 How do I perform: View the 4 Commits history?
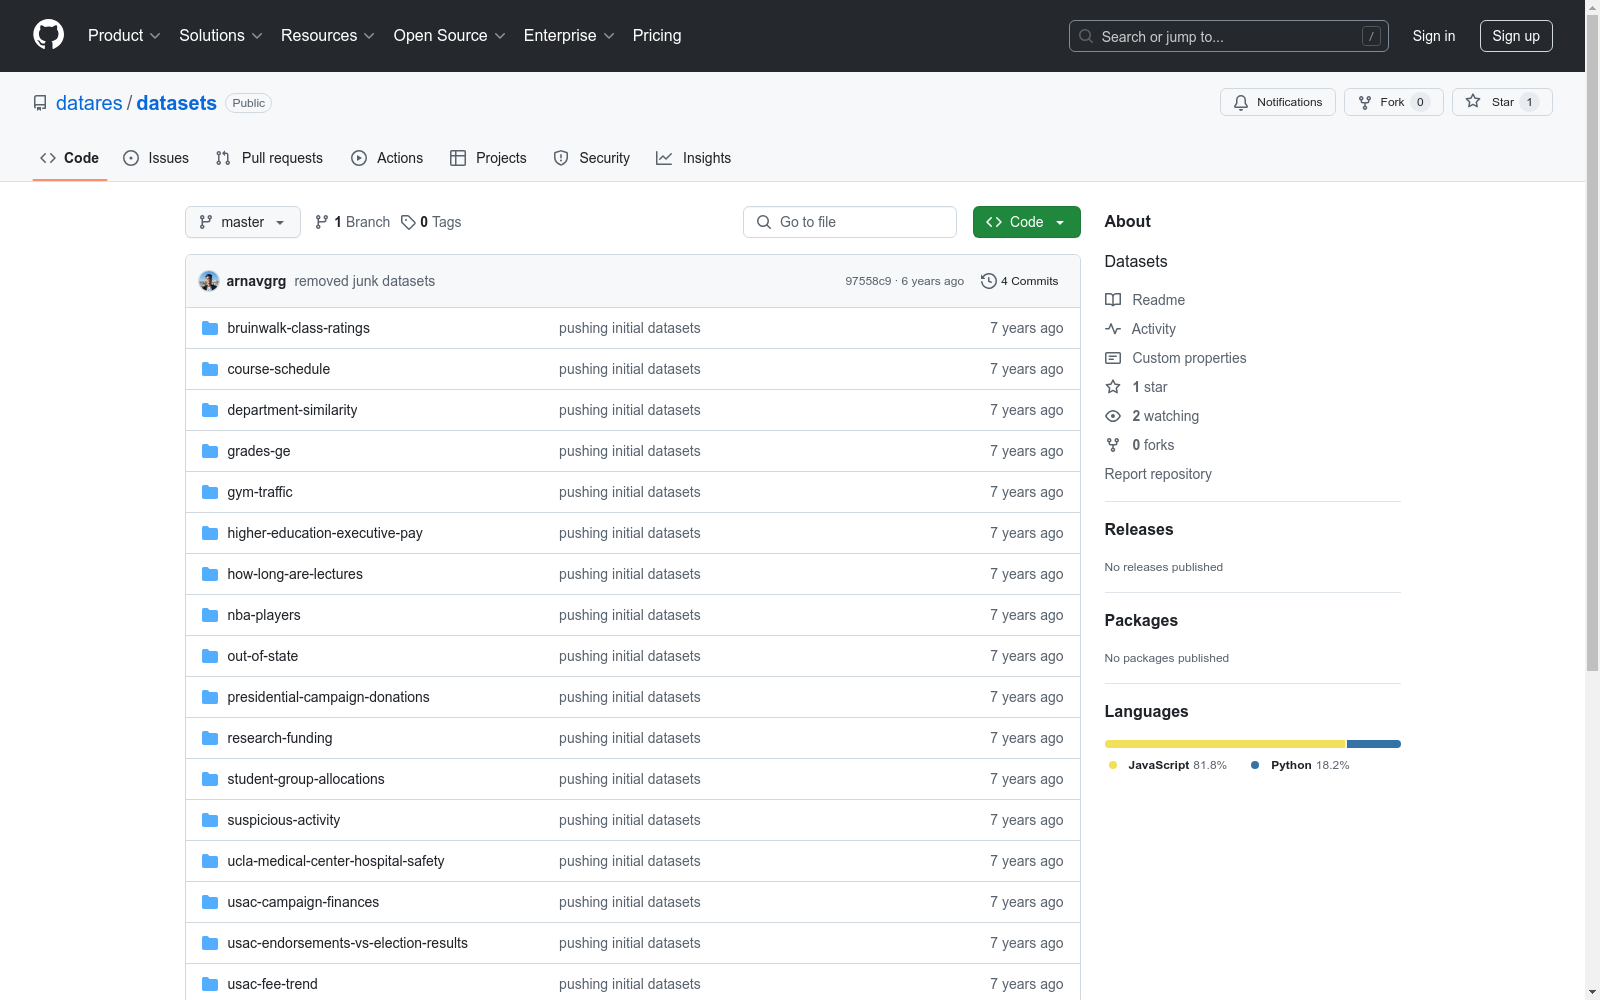pos(1020,281)
